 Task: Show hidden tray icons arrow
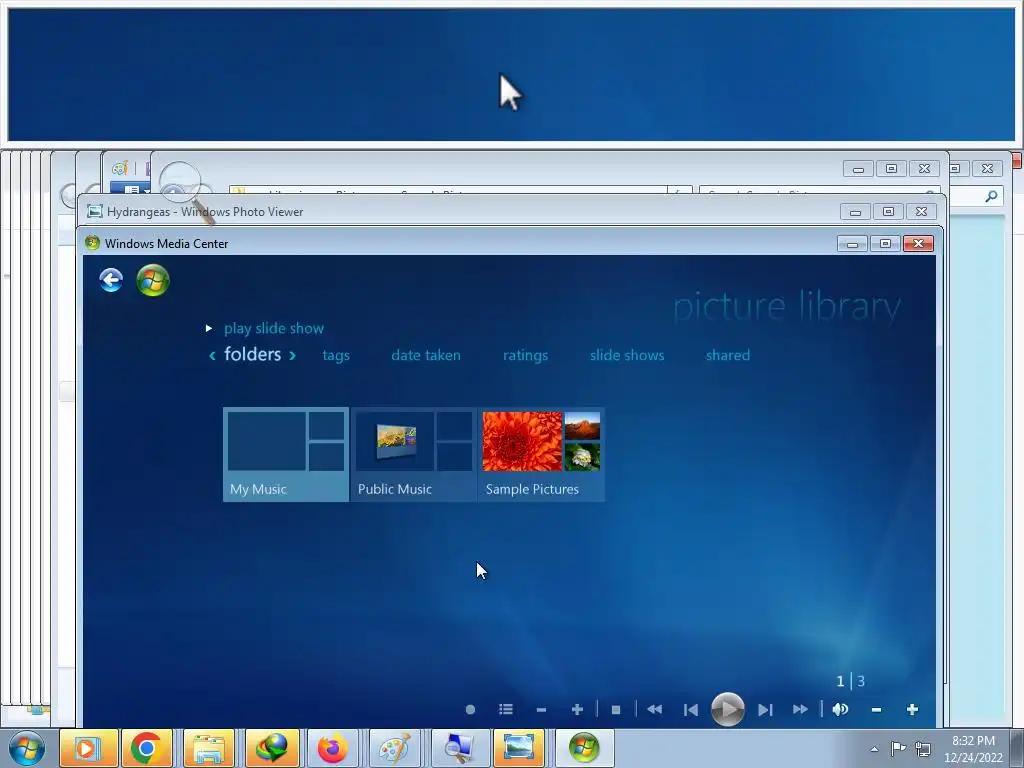point(874,748)
